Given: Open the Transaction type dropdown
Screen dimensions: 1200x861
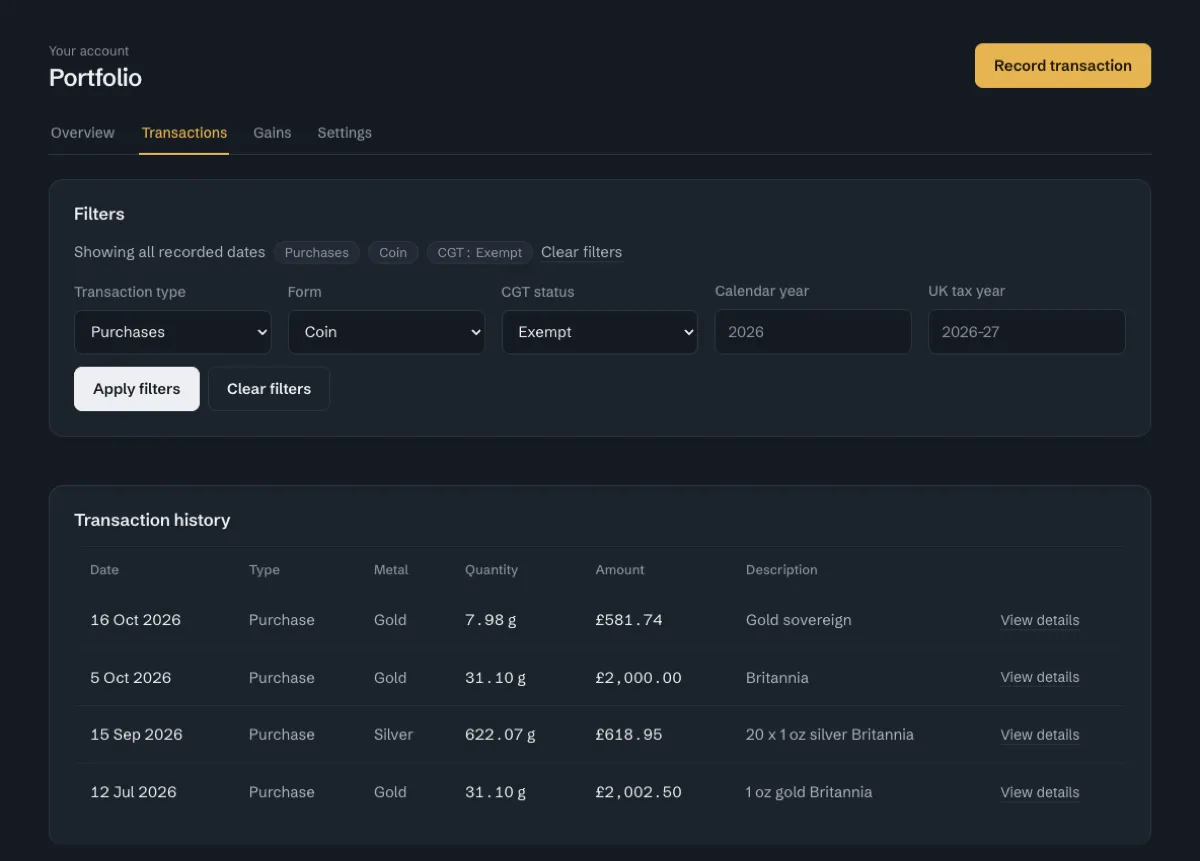Looking at the screenshot, I should (172, 332).
